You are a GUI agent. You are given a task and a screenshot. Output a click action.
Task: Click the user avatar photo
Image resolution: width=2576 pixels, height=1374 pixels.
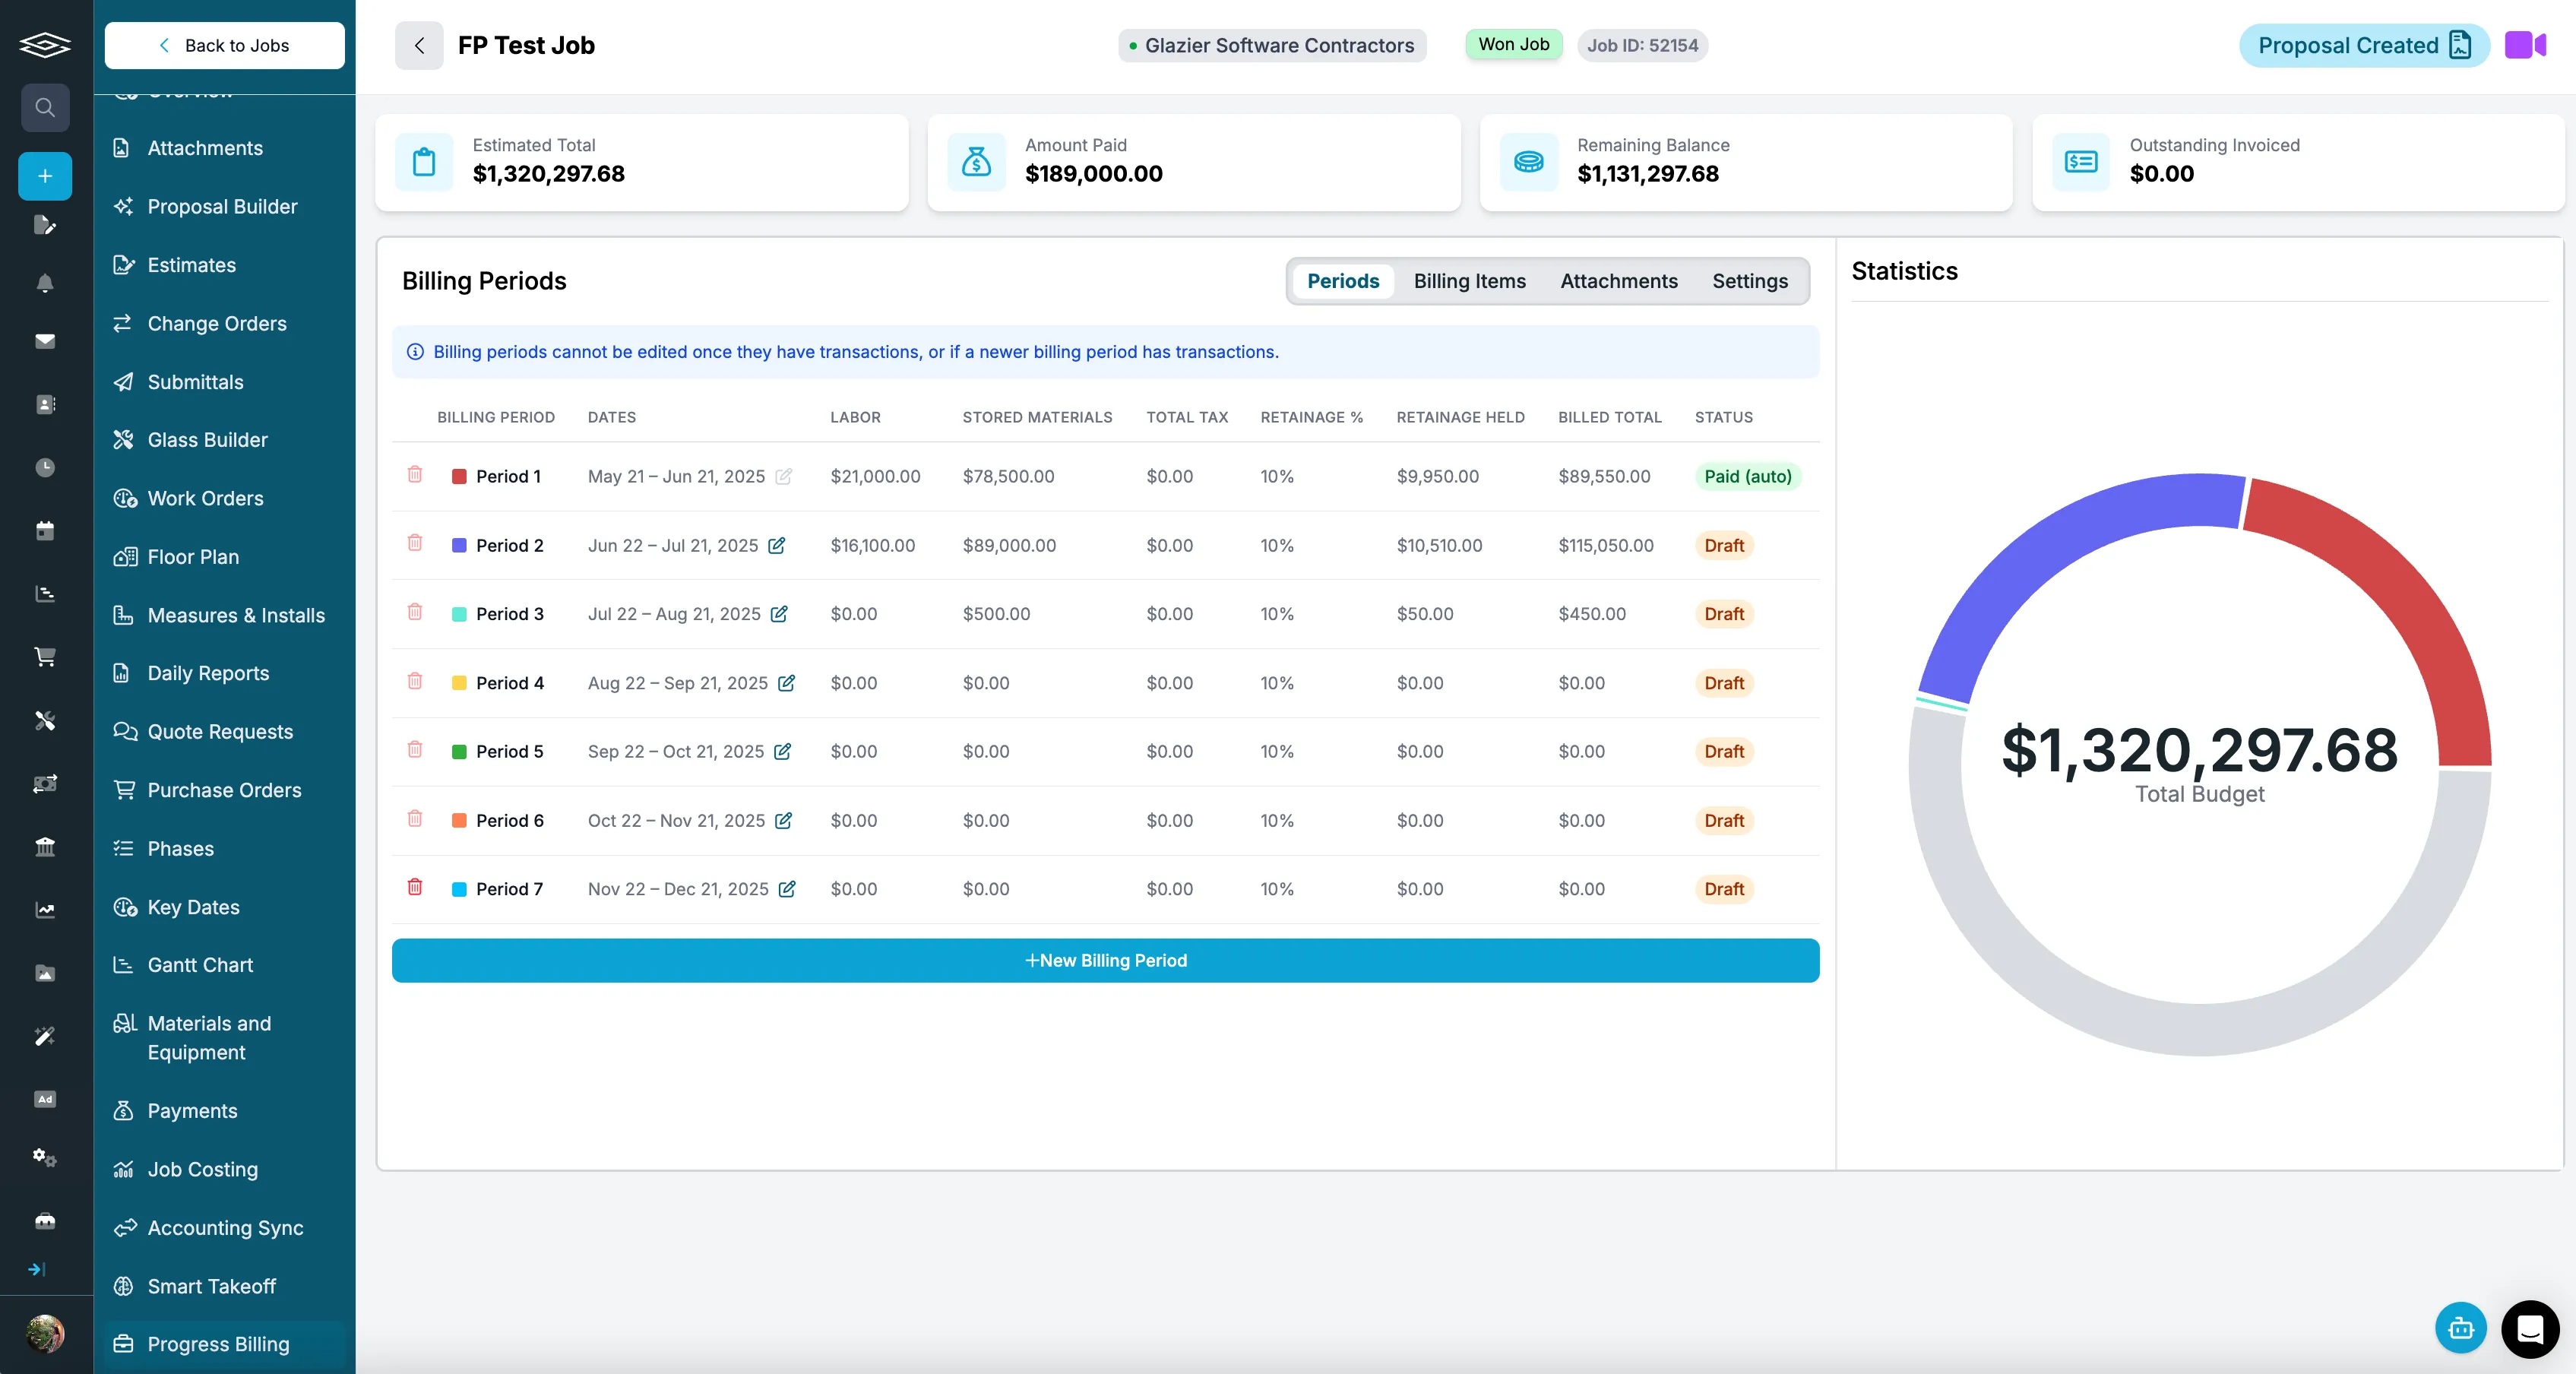click(45, 1333)
